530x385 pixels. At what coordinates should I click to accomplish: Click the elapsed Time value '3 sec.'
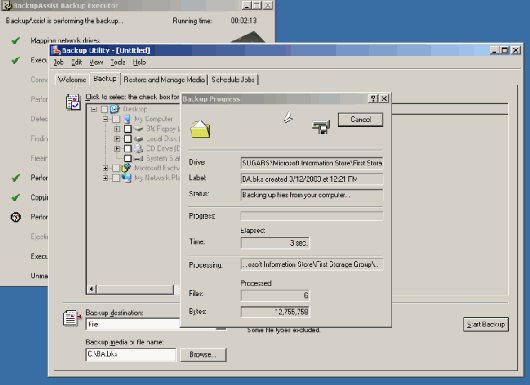coord(275,243)
